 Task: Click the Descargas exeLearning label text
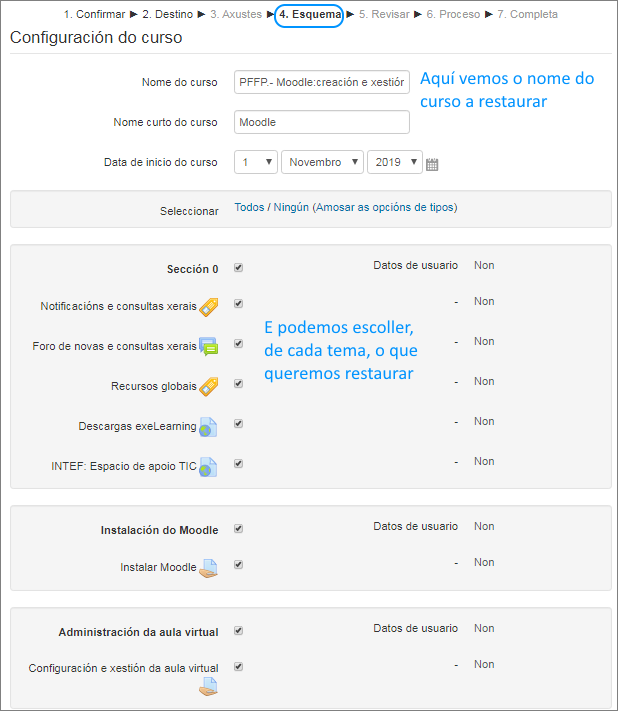tap(137, 426)
